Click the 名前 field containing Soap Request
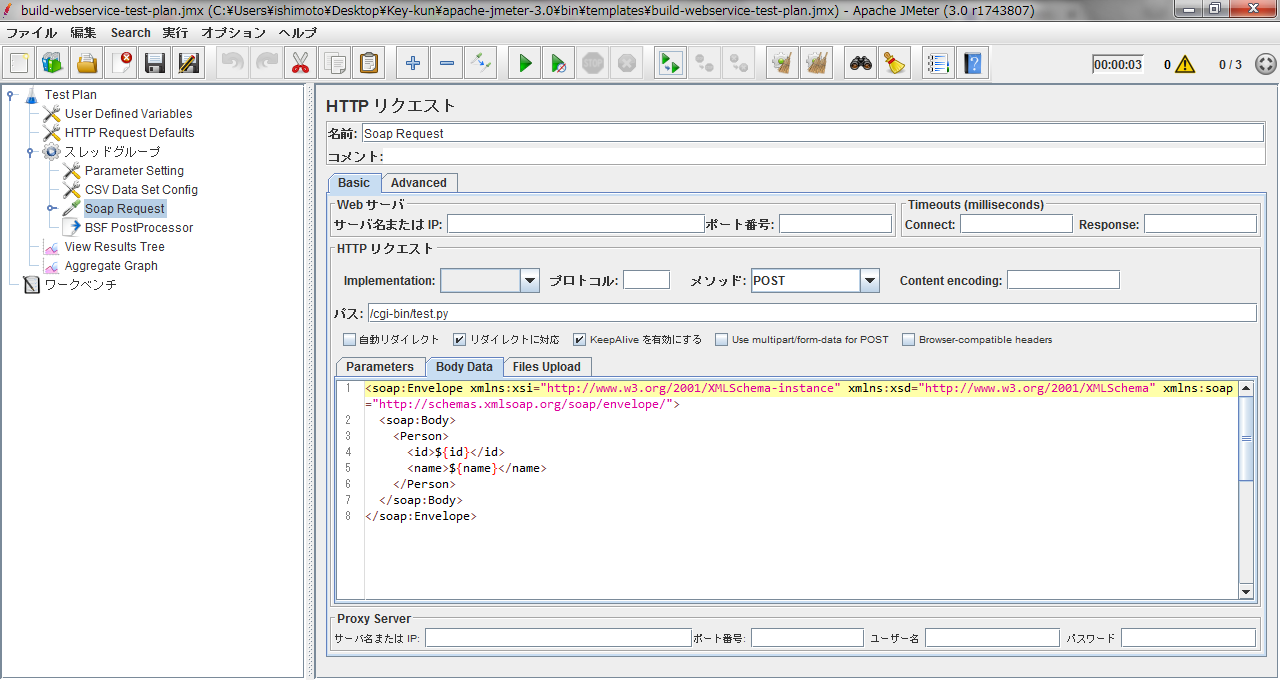 click(x=812, y=133)
